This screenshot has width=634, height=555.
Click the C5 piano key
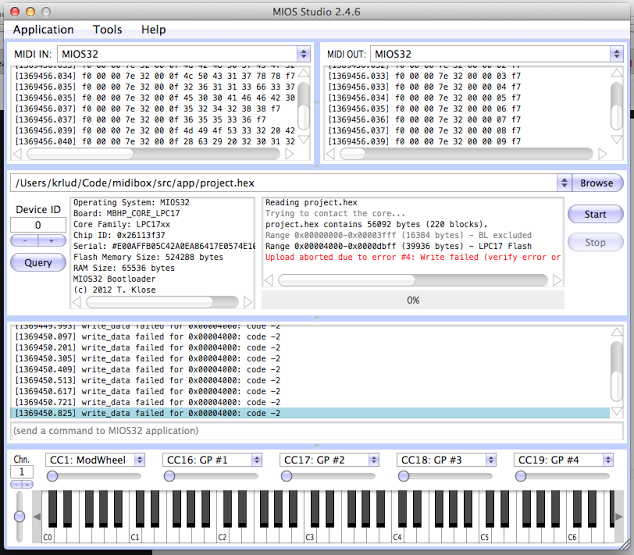485,534
